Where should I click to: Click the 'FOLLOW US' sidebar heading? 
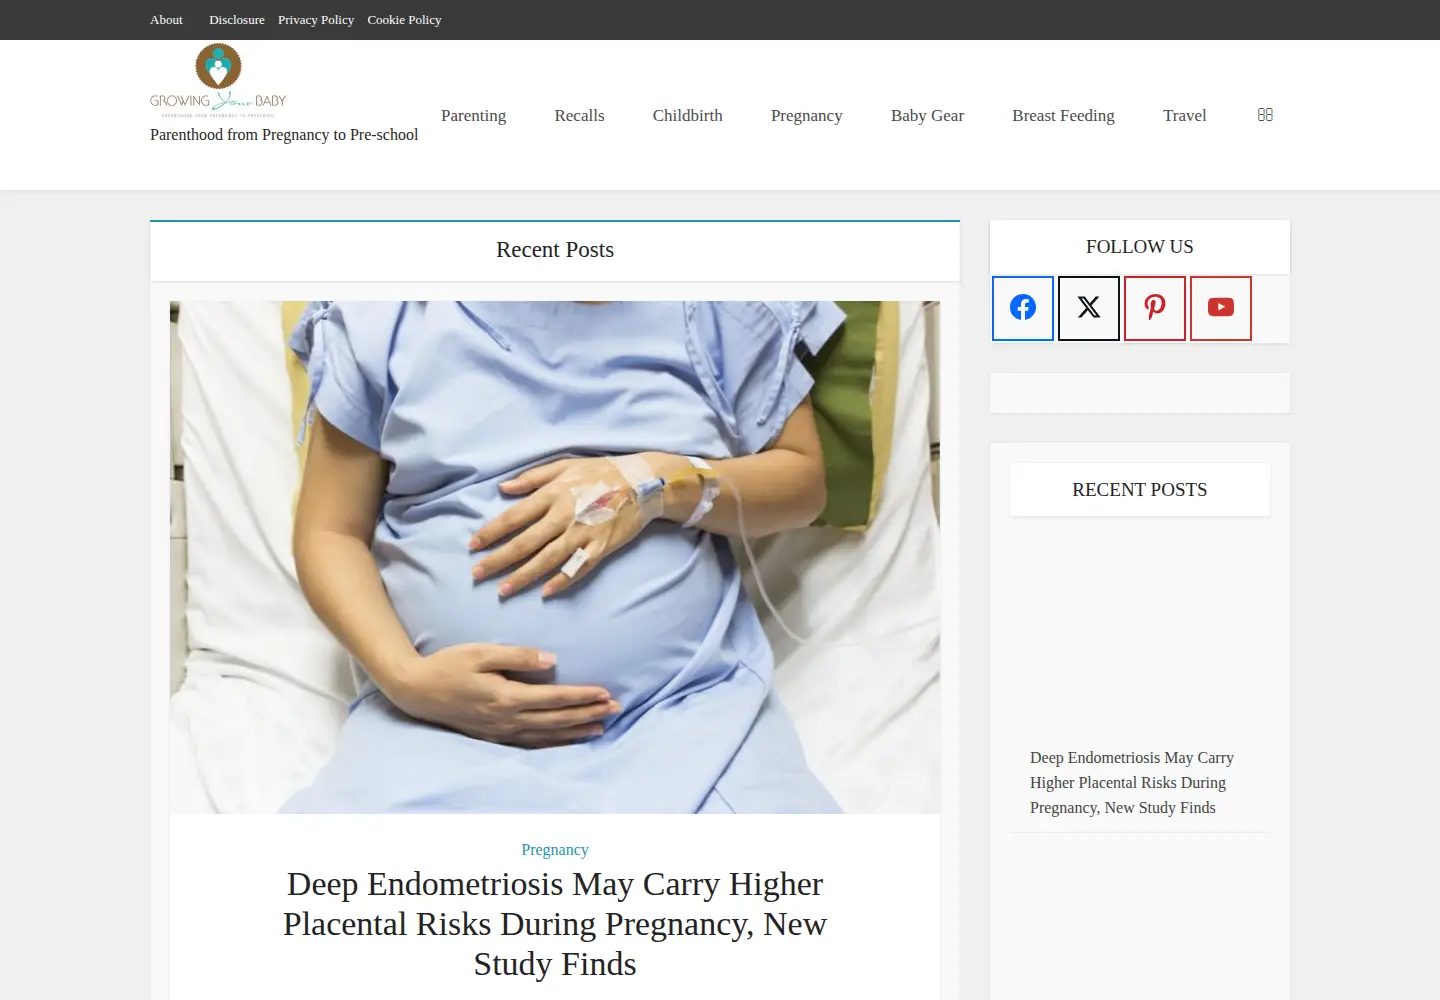[1140, 247]
